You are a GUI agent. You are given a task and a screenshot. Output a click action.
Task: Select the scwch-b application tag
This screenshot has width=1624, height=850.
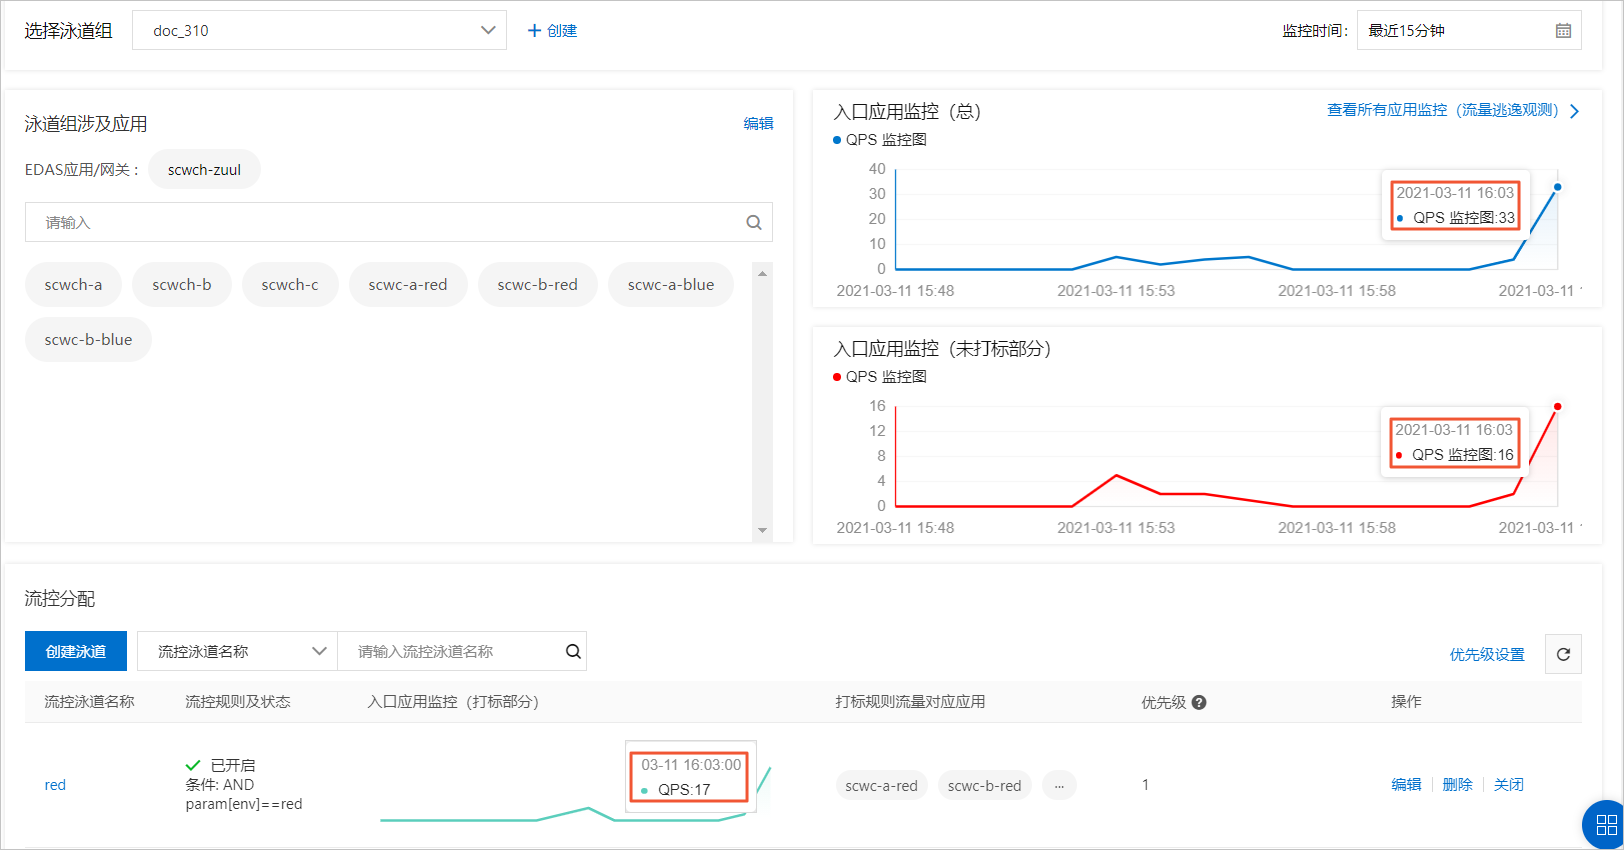coord(182,285)
